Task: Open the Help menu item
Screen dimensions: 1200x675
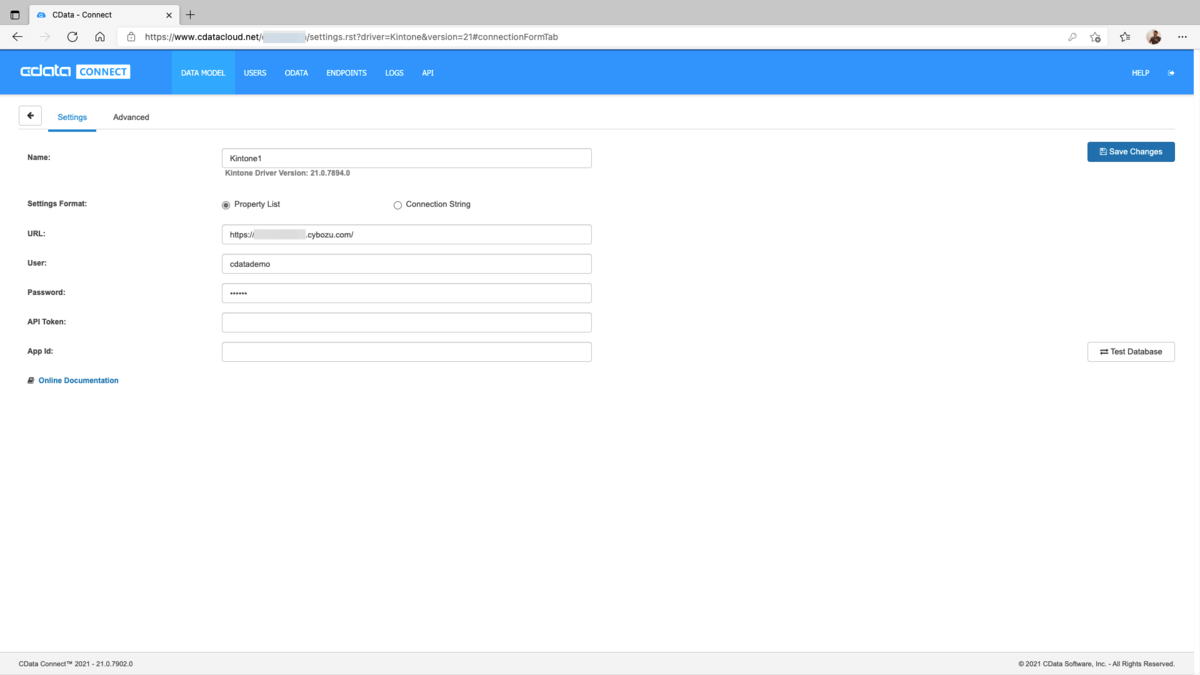Action: click(1140, 73)
